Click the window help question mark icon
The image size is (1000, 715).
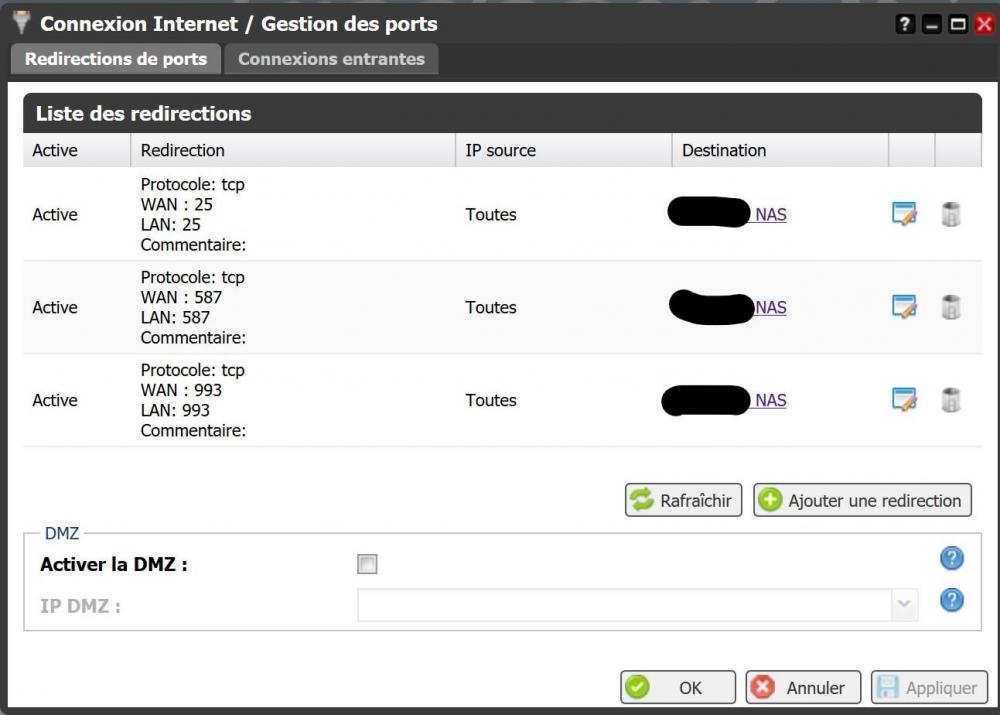[906, 24]
